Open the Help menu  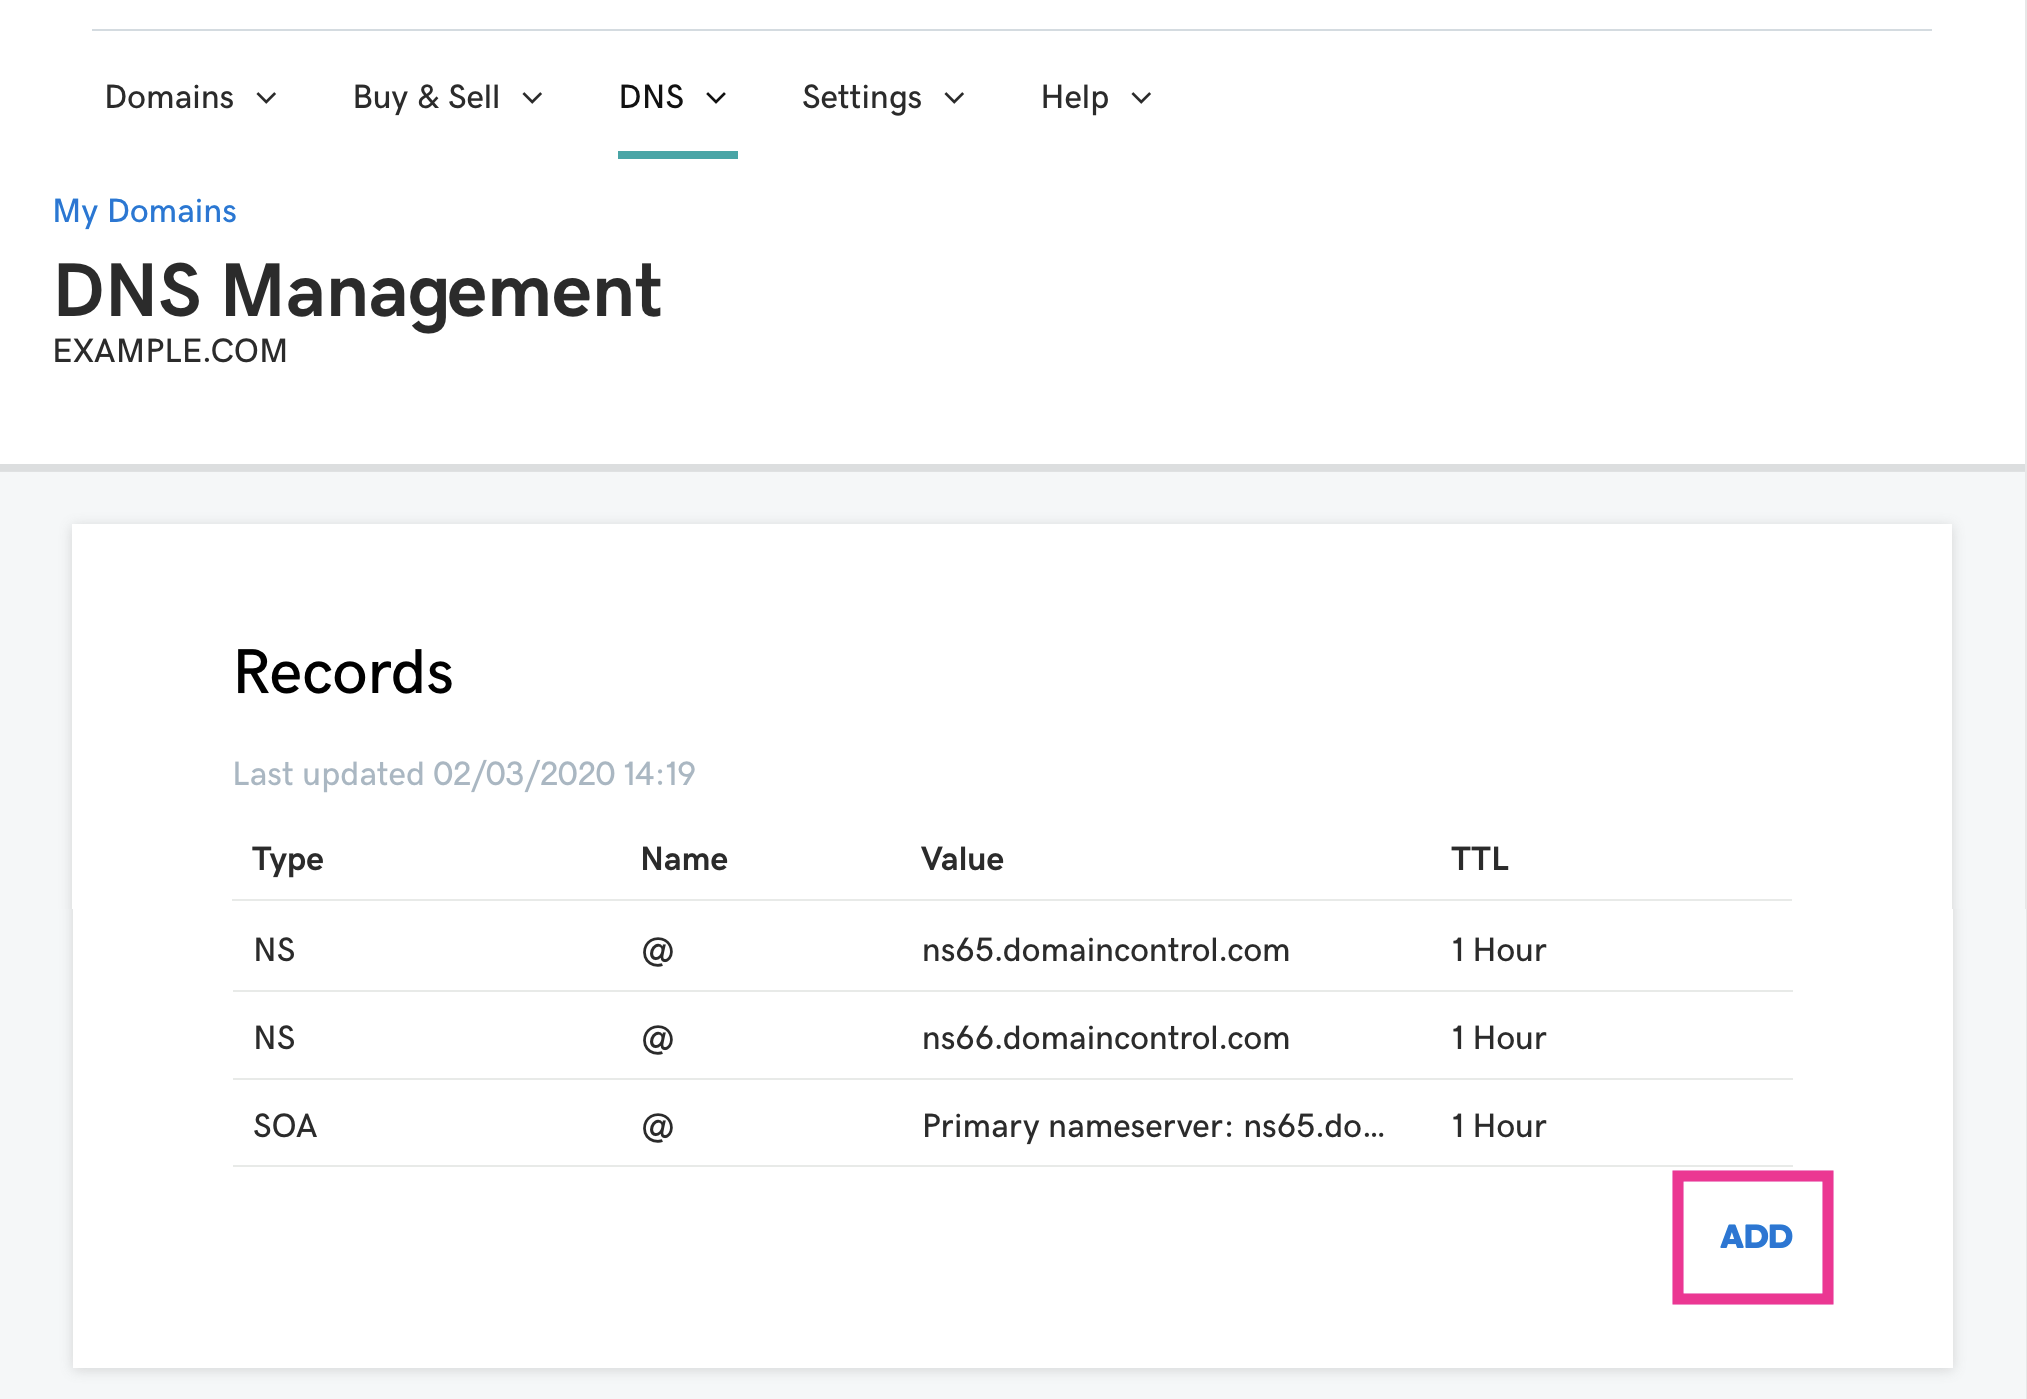[1097, 97]
